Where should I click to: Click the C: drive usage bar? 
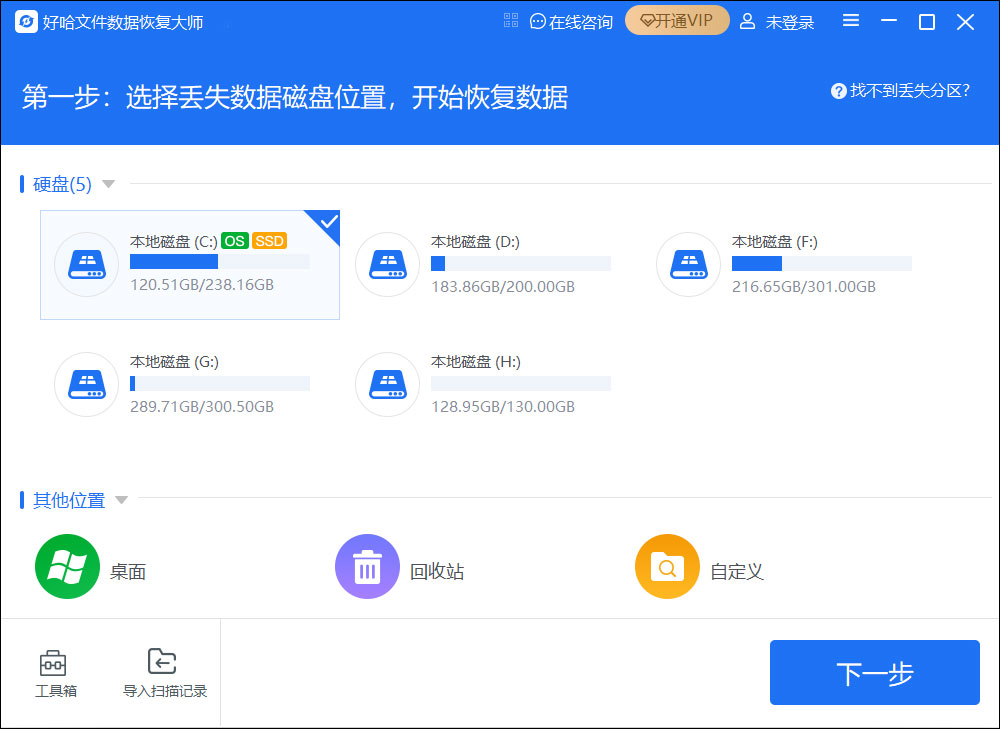220,261
